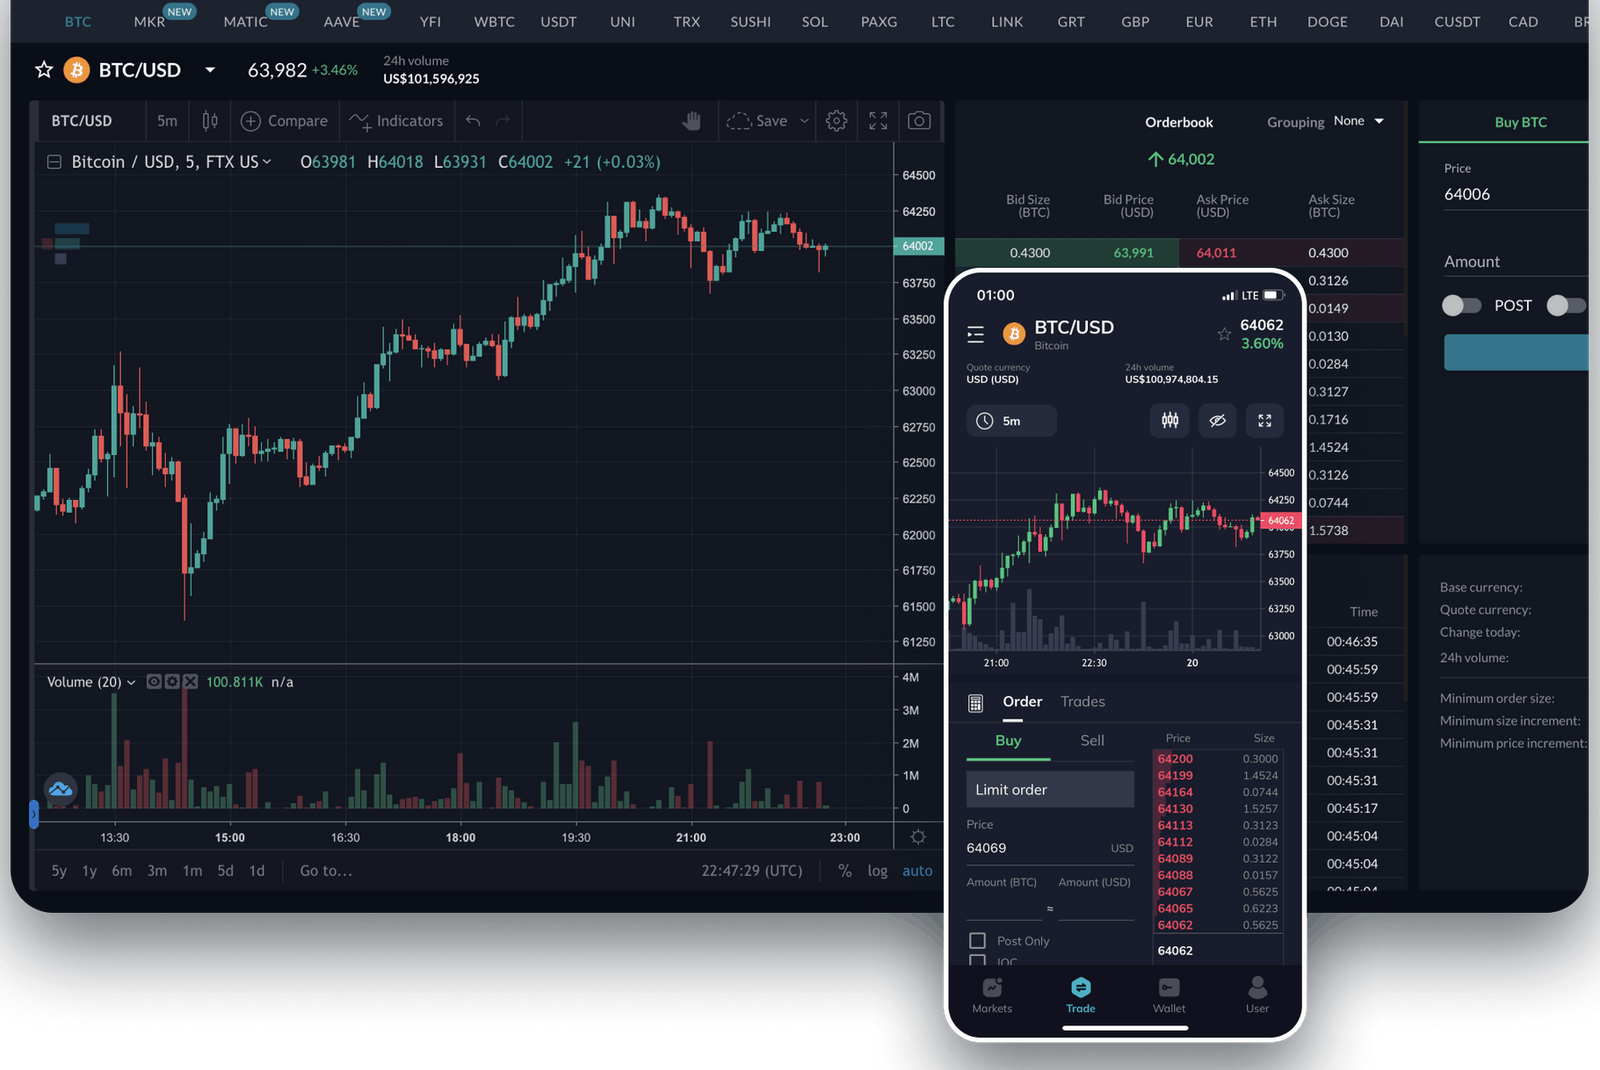Click the 22:47:29 (UTC) timezone button
The width and height of the screenshot is (1600, 1070).
(x=752, y=871)
